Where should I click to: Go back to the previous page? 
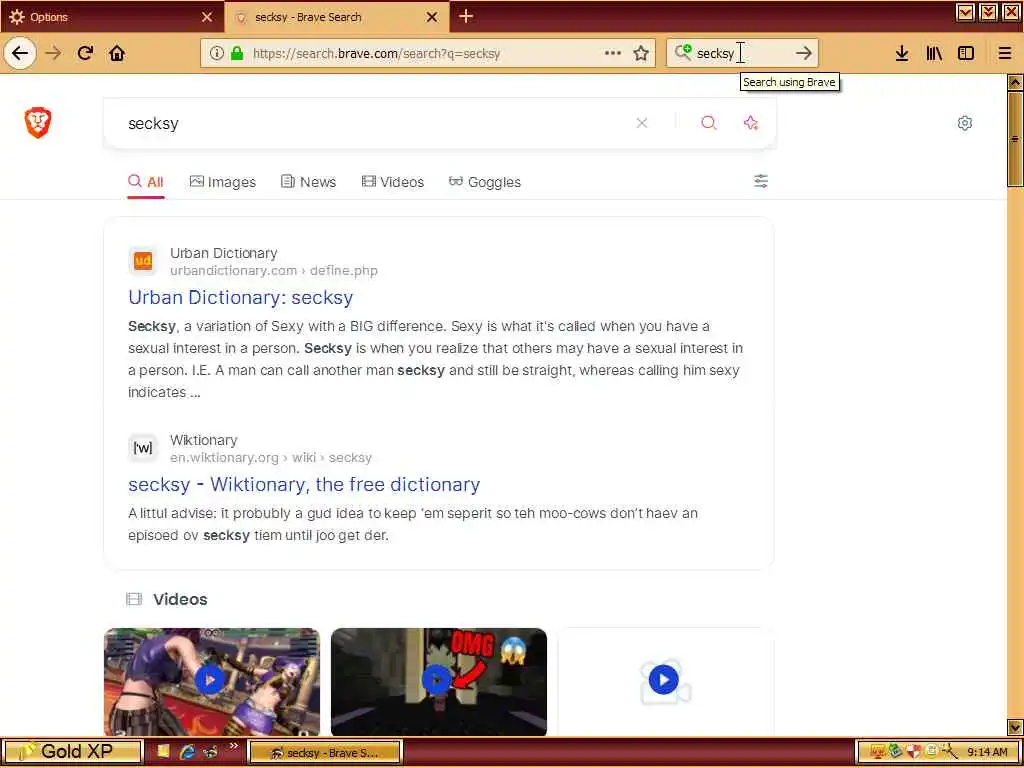point(20,53)
